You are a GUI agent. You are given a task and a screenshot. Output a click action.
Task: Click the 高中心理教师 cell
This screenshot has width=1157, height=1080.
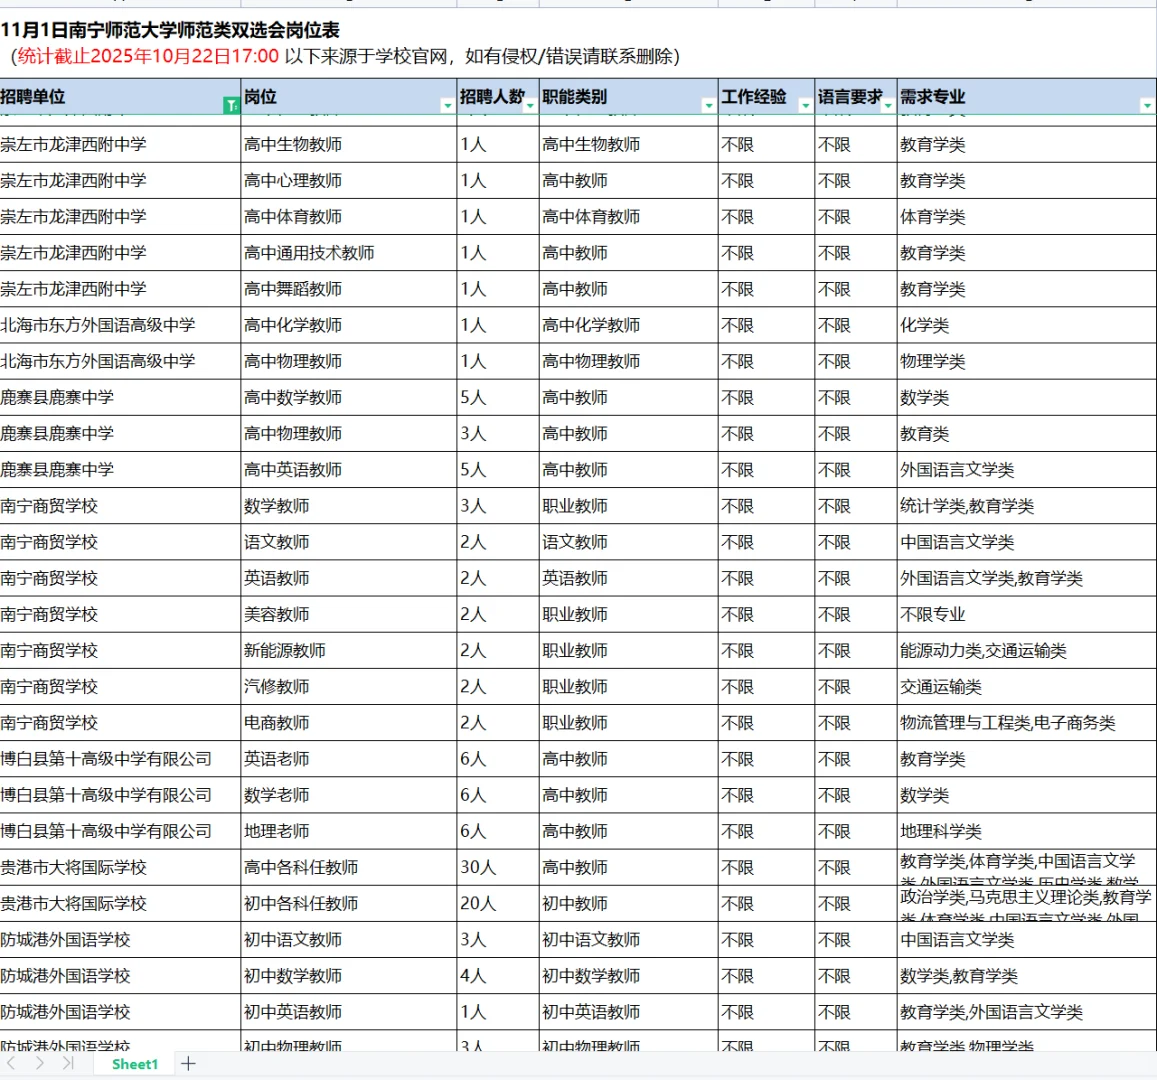(x=348, y=181)
